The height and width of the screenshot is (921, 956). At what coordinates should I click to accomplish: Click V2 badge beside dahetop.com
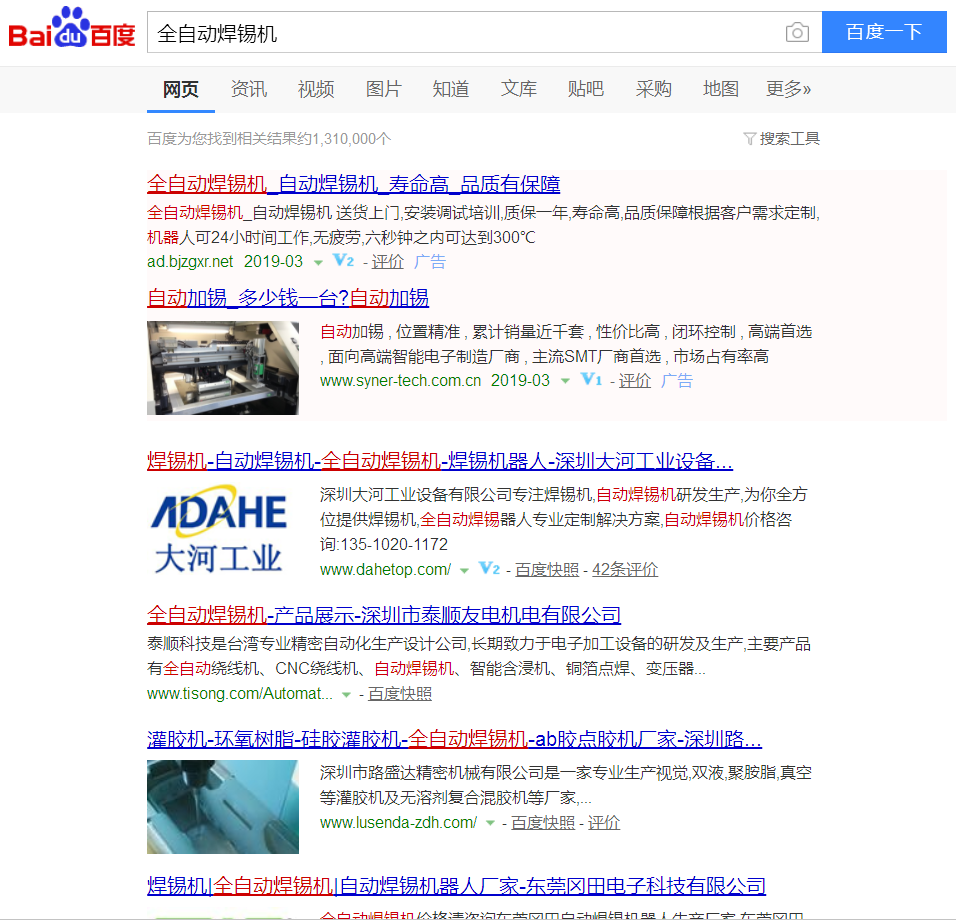489,569
